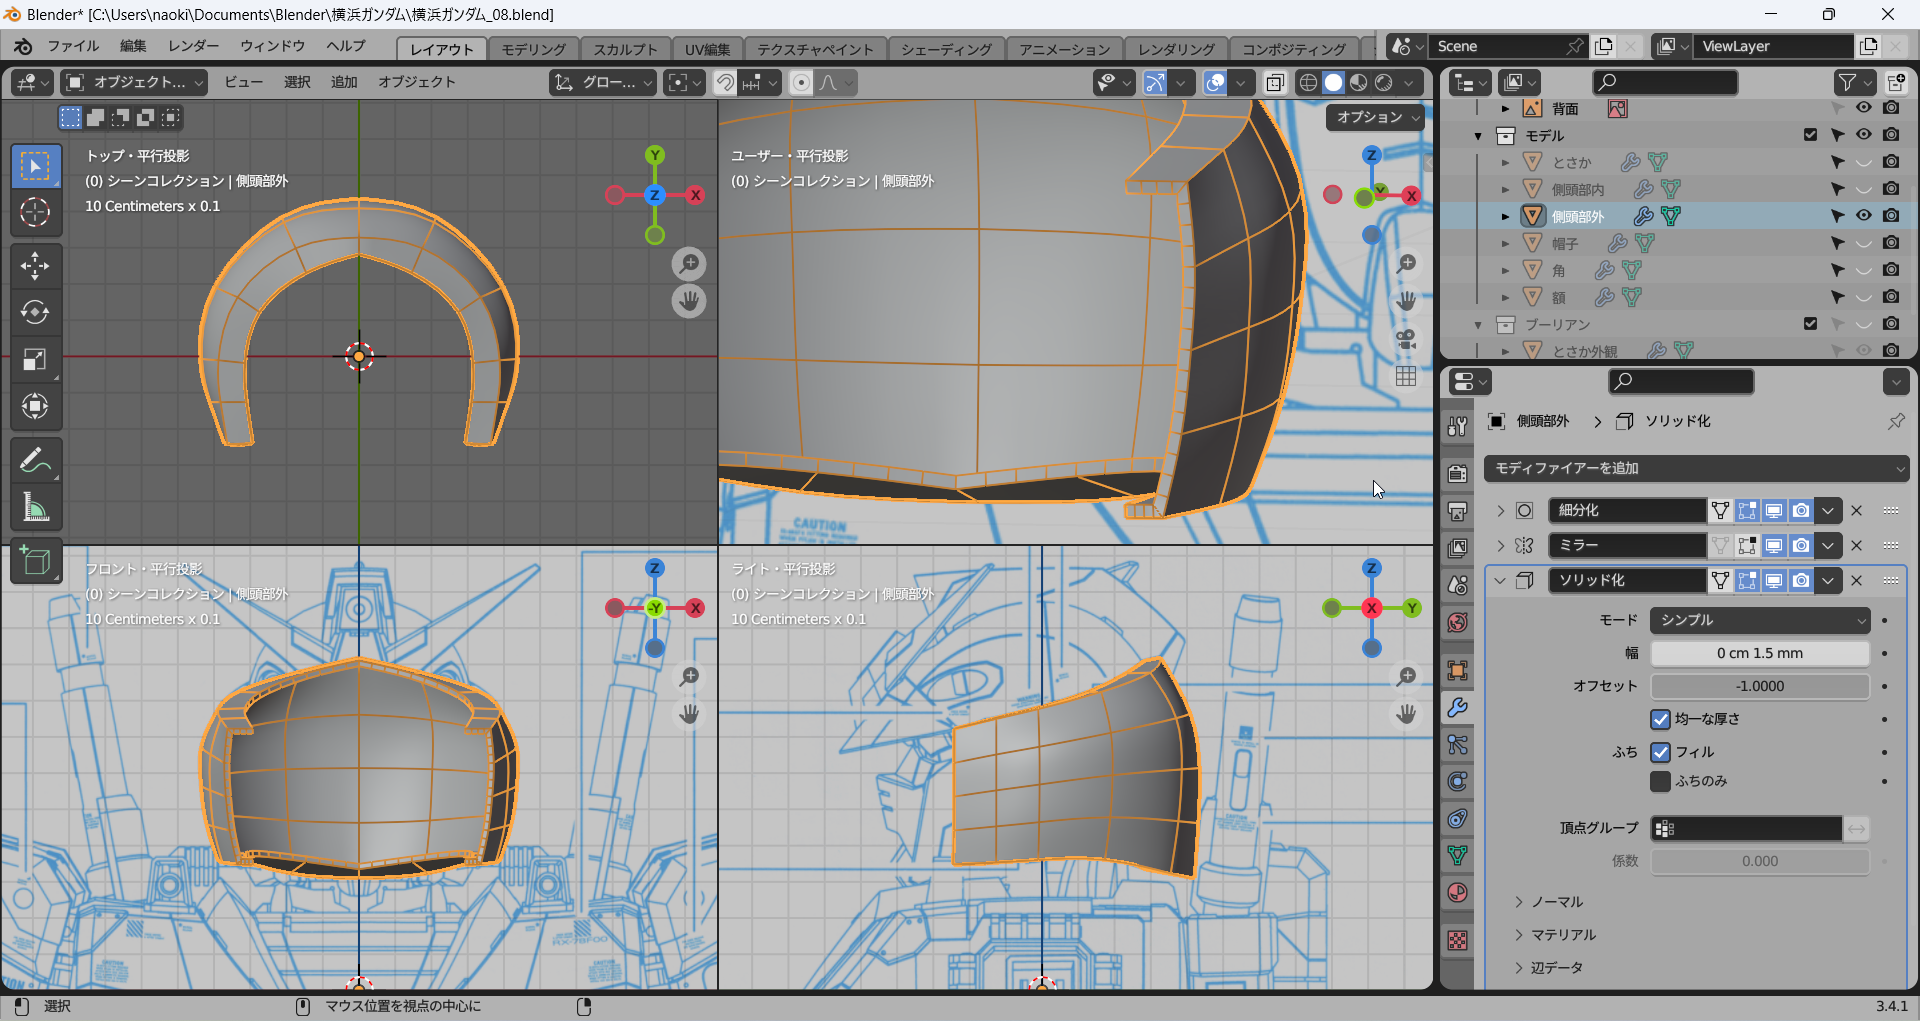This screenshot has height=1021, width=1920.
Task: Click the オプション button in the viewport
Action: click(x=1376, y=117)
